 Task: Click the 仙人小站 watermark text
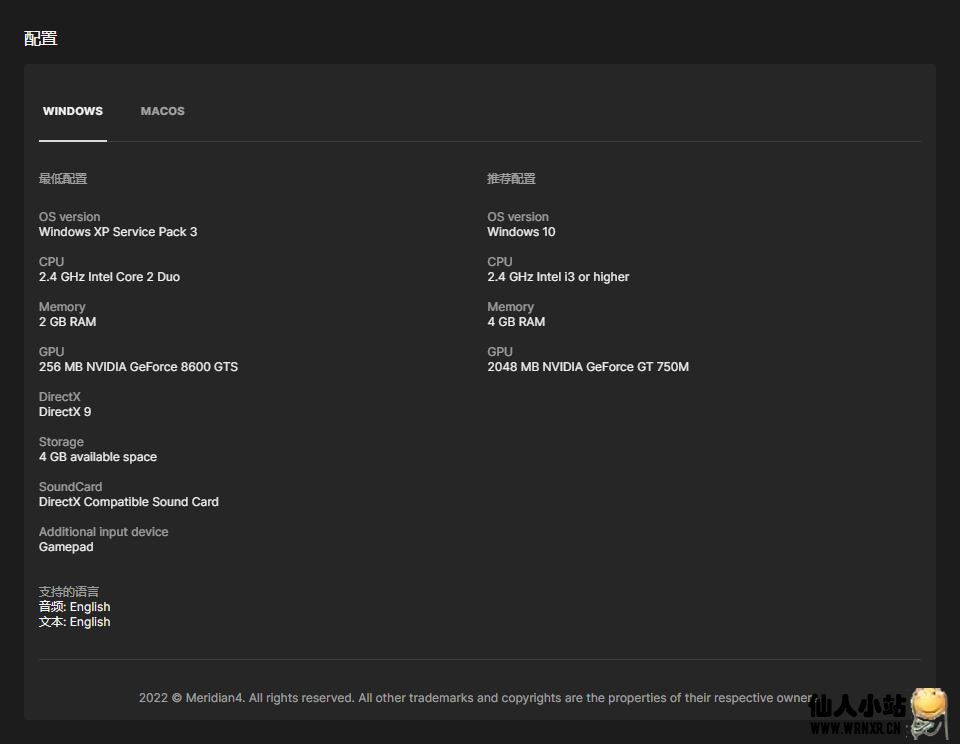[x=858, y=707]
